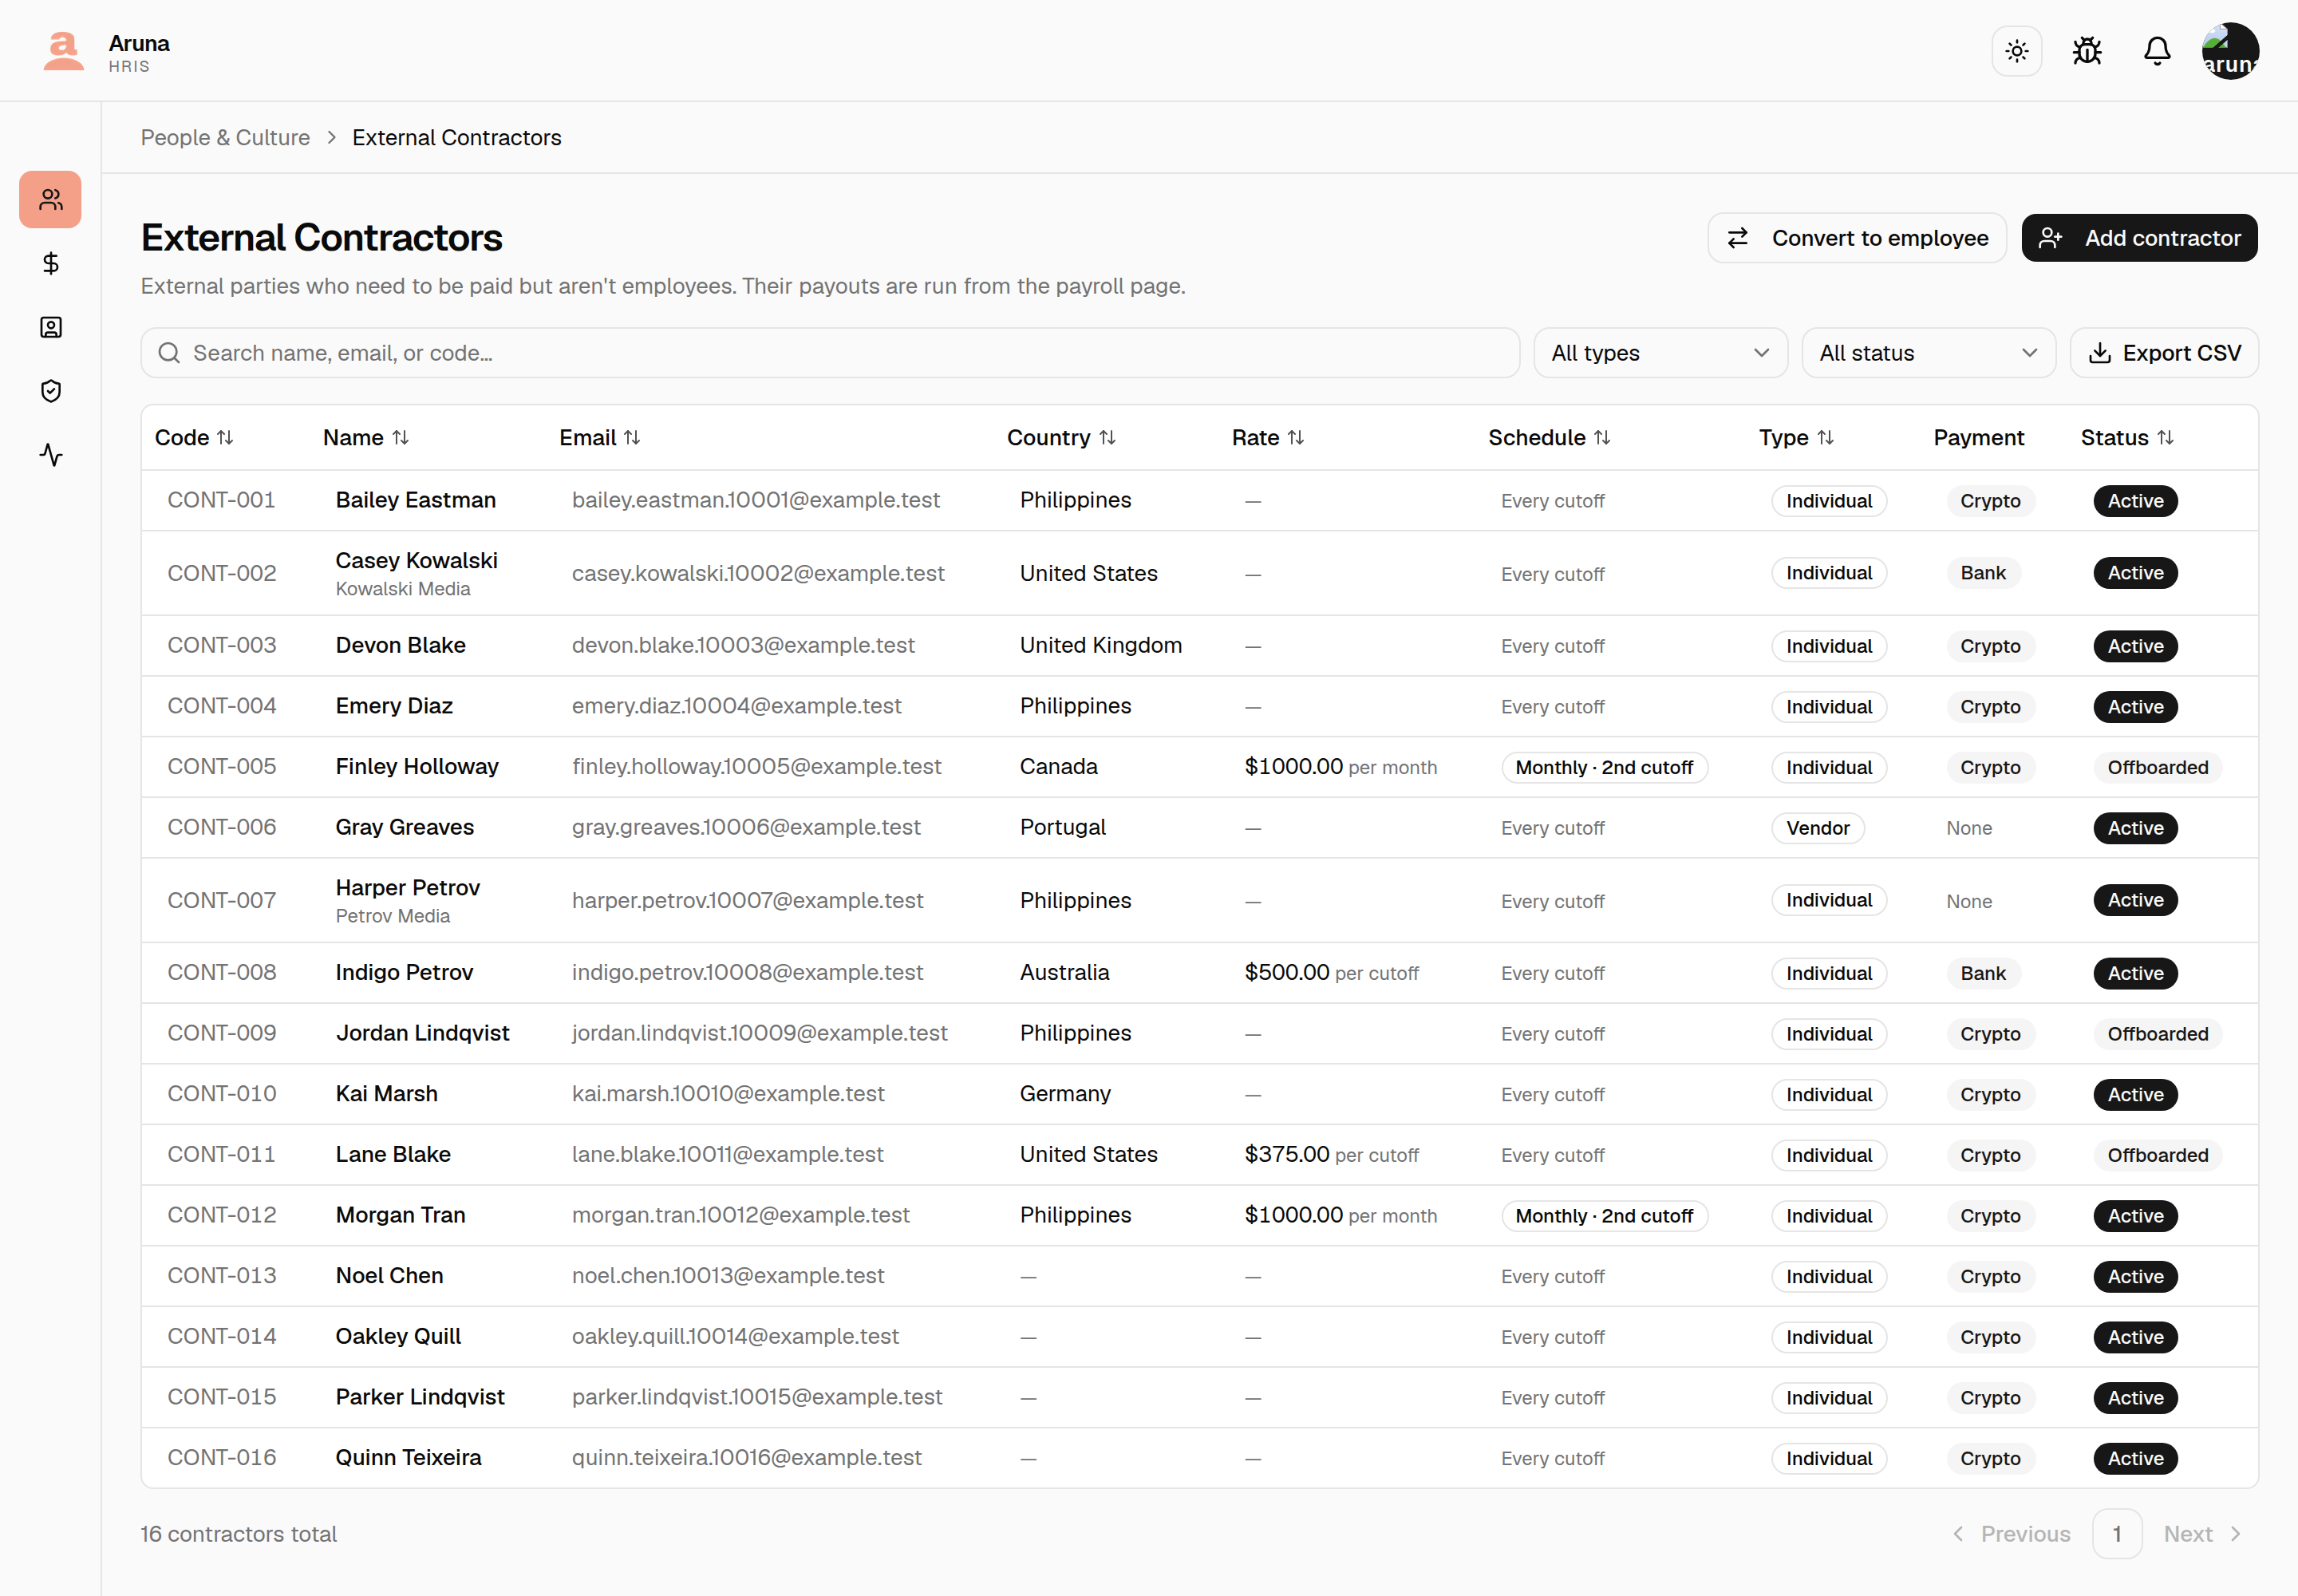The width and height of the screenshot is (2298, 1596).
Task: Sort by the Name column
Action: pyautogui.click(x=366, y=438)
